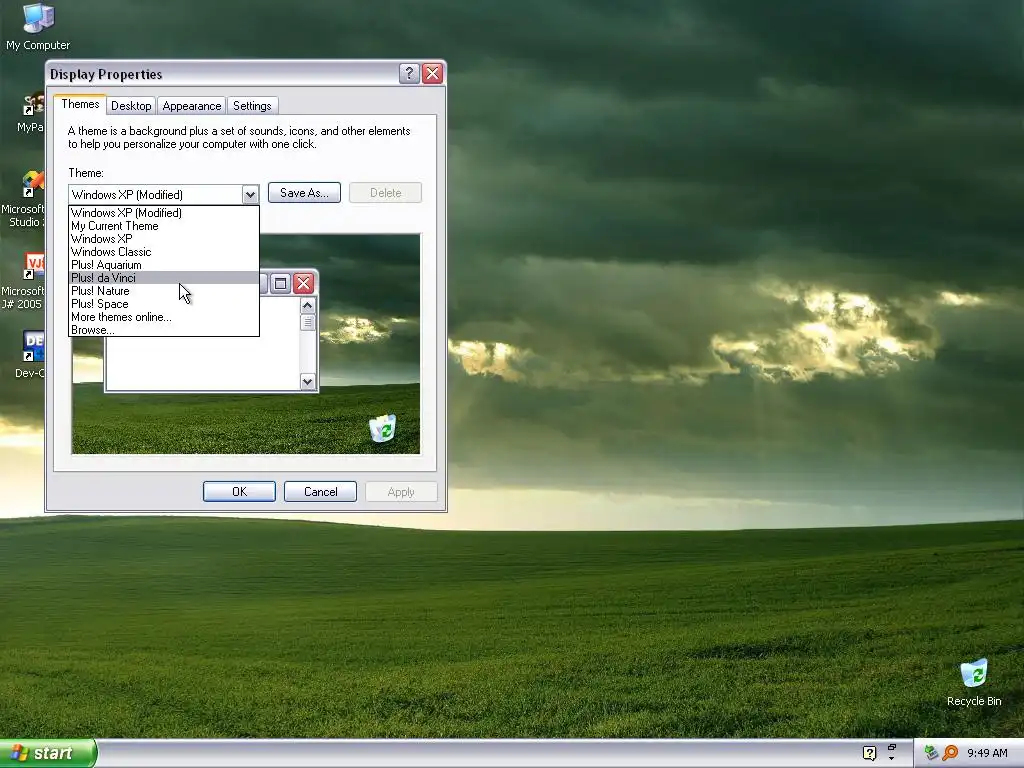The height and width of the screenshot is (768, 1024).
Task: Confirm with the OK button
Action: (x=239, y=492)
